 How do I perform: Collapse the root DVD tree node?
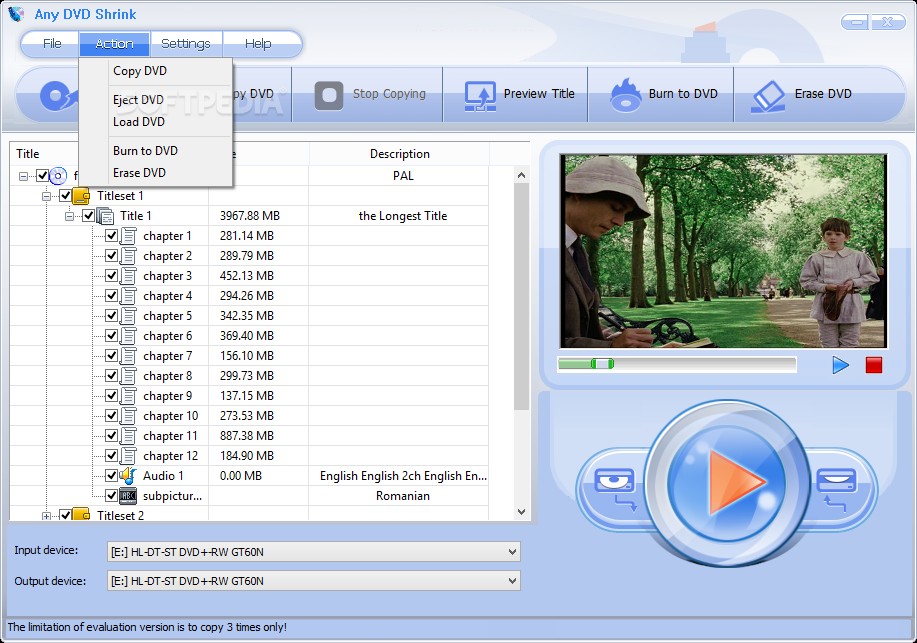23,176
